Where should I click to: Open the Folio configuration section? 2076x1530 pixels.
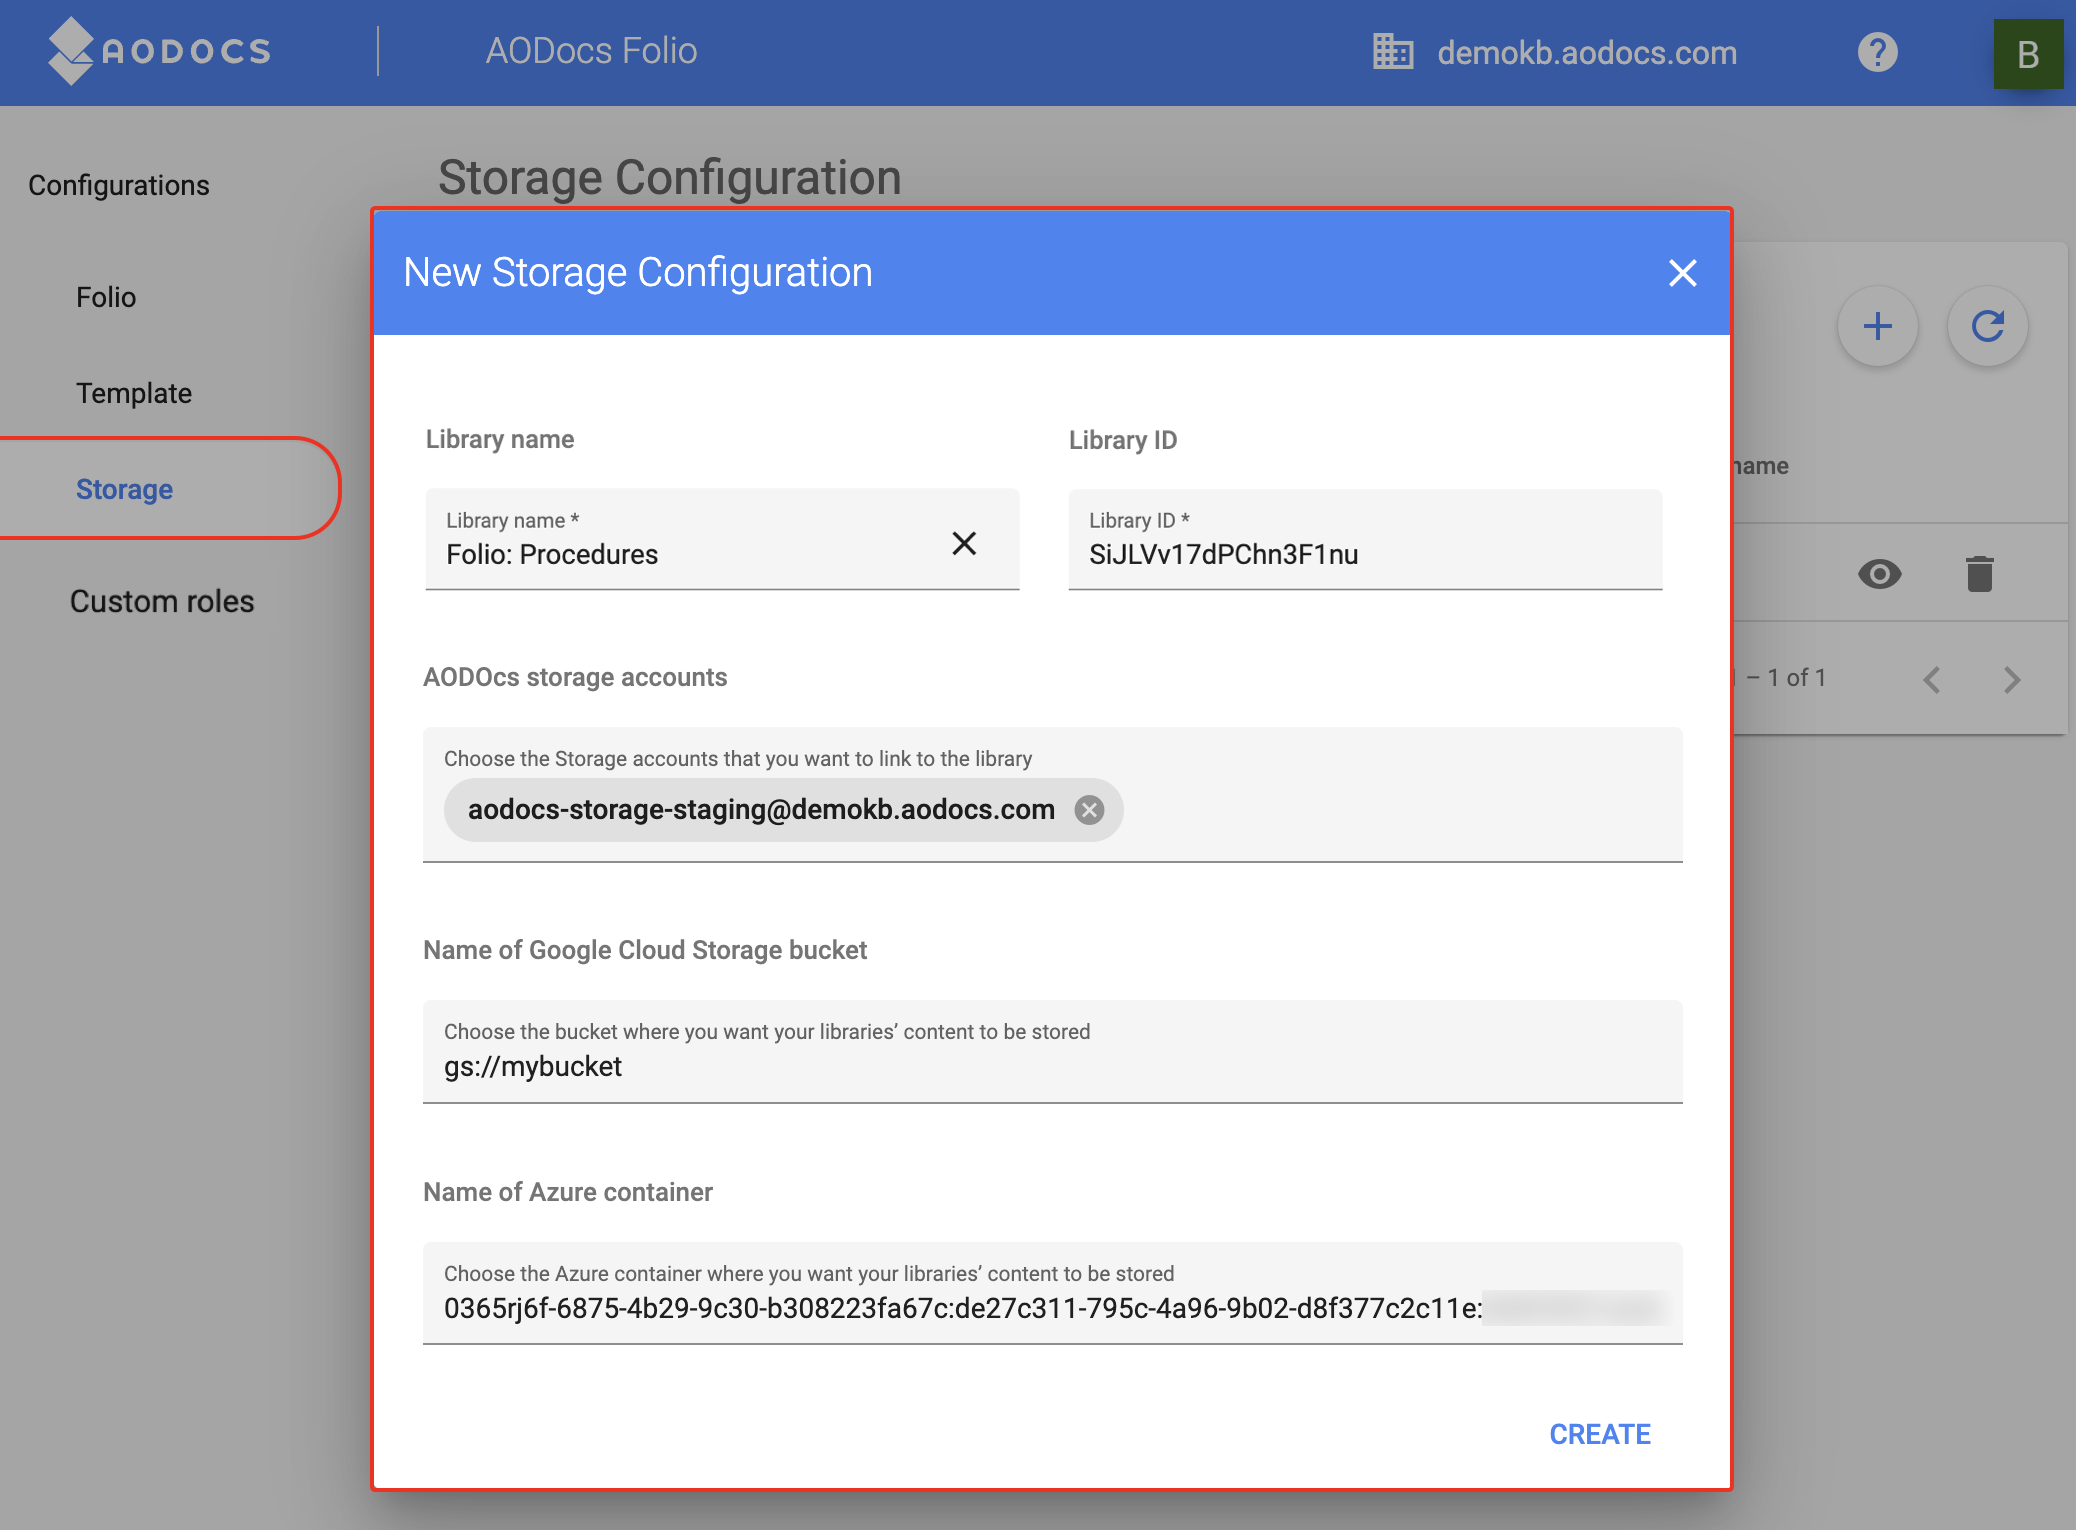tap(106, 297)
